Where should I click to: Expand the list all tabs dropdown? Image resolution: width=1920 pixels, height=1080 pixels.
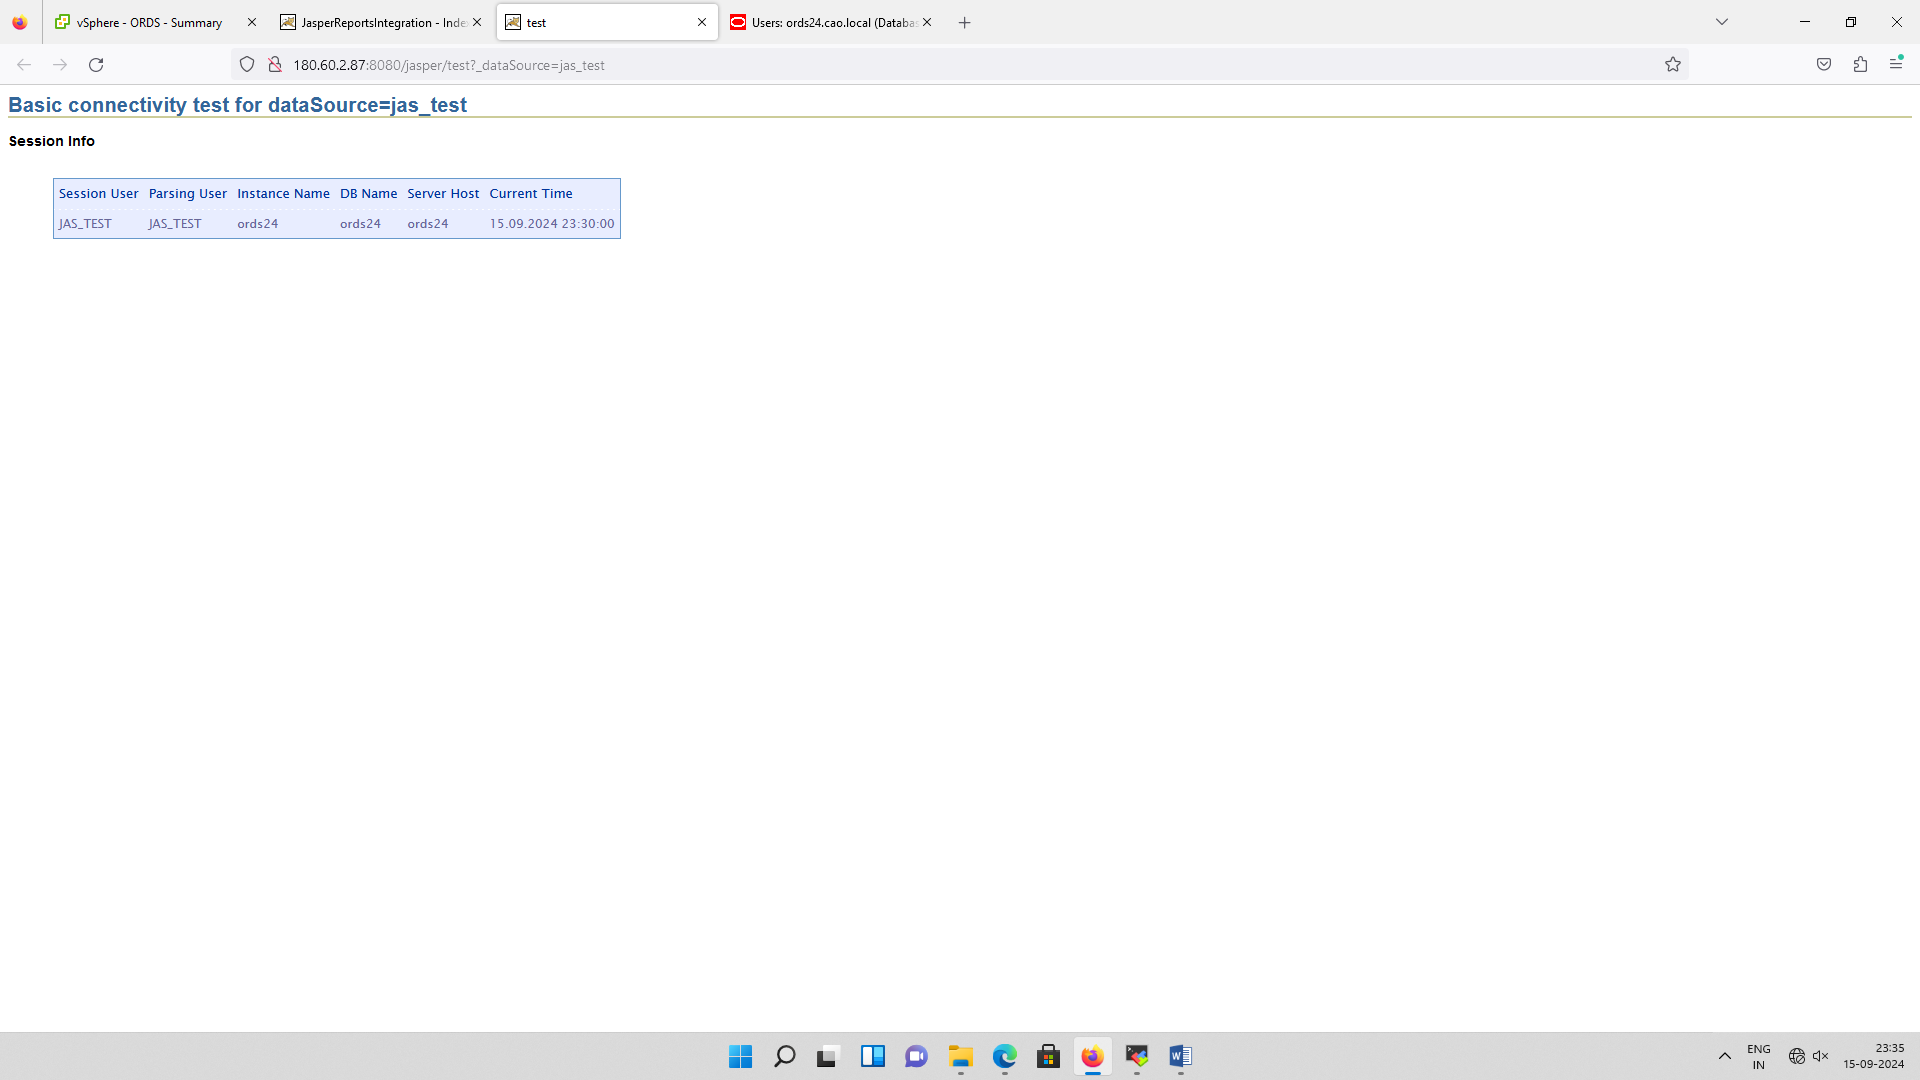1722,22
